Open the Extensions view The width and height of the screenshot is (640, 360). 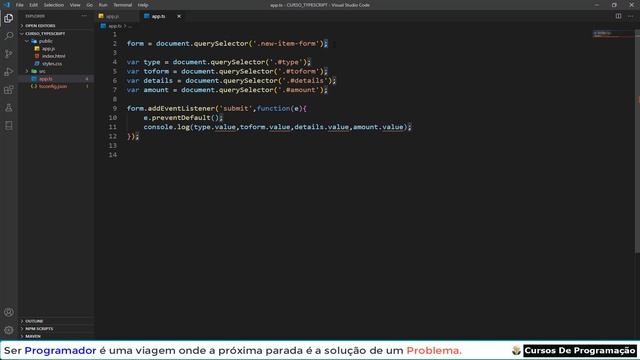[9, 90]
